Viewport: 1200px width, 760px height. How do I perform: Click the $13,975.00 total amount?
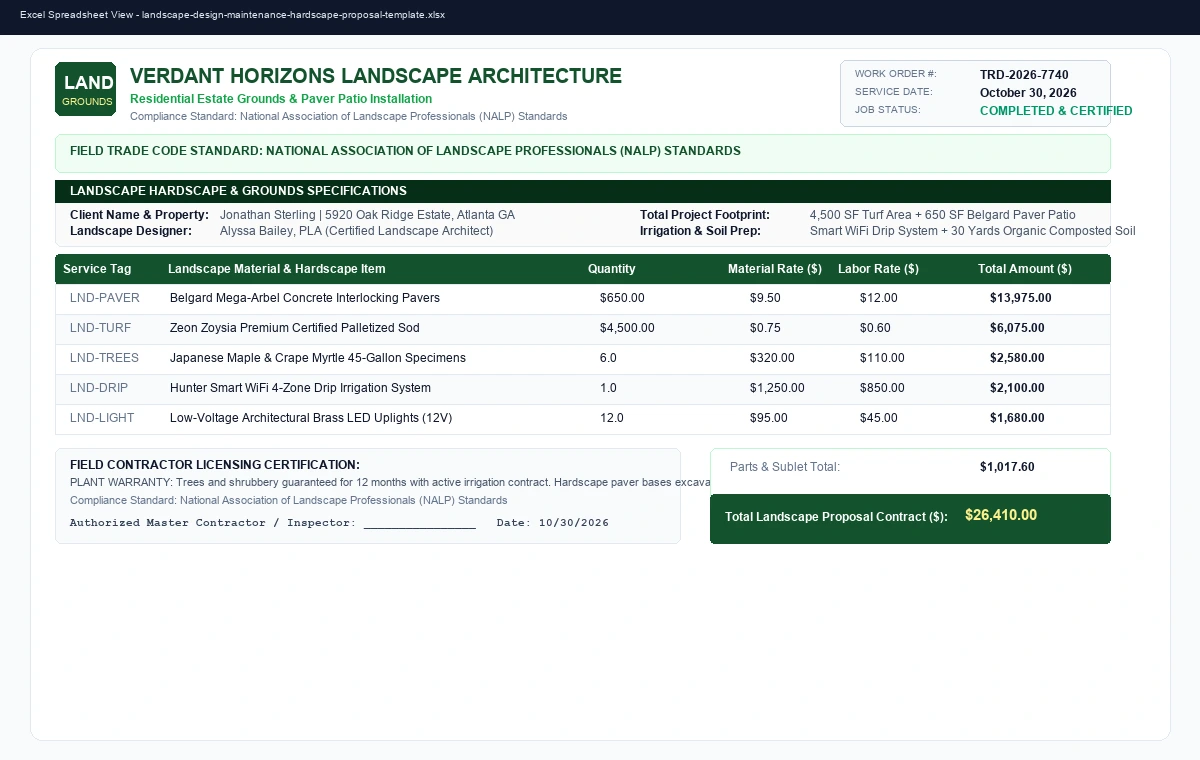(1021, 298)
